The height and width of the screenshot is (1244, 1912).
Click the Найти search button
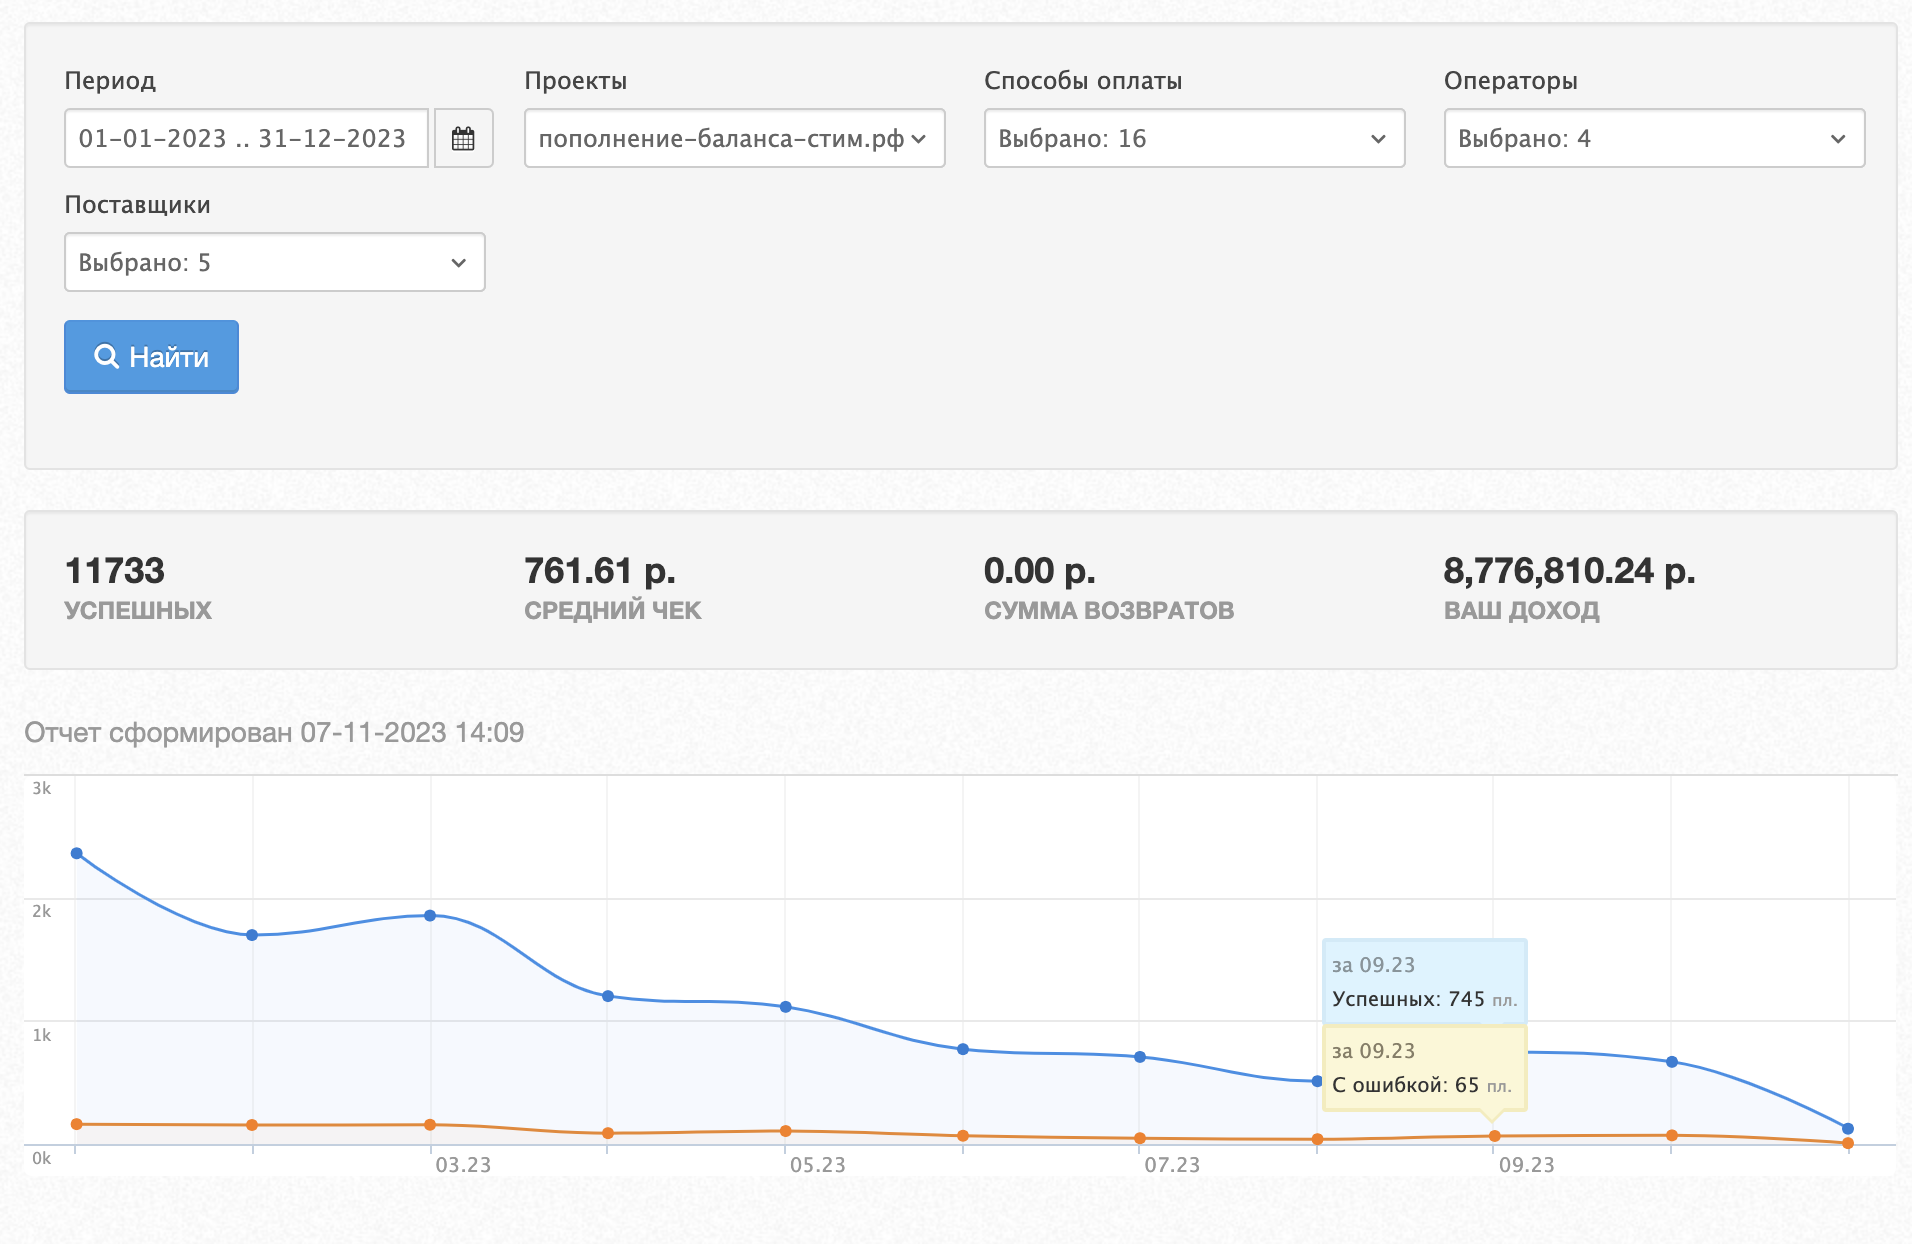coord(151,357)
